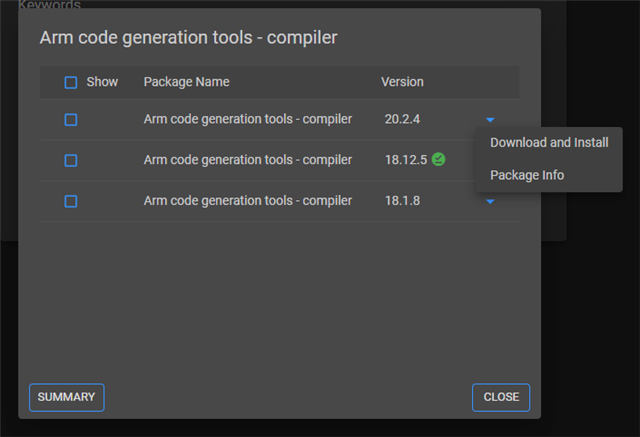Click the Version column header
Screen dimensions: 640x437
click(402, 82)
